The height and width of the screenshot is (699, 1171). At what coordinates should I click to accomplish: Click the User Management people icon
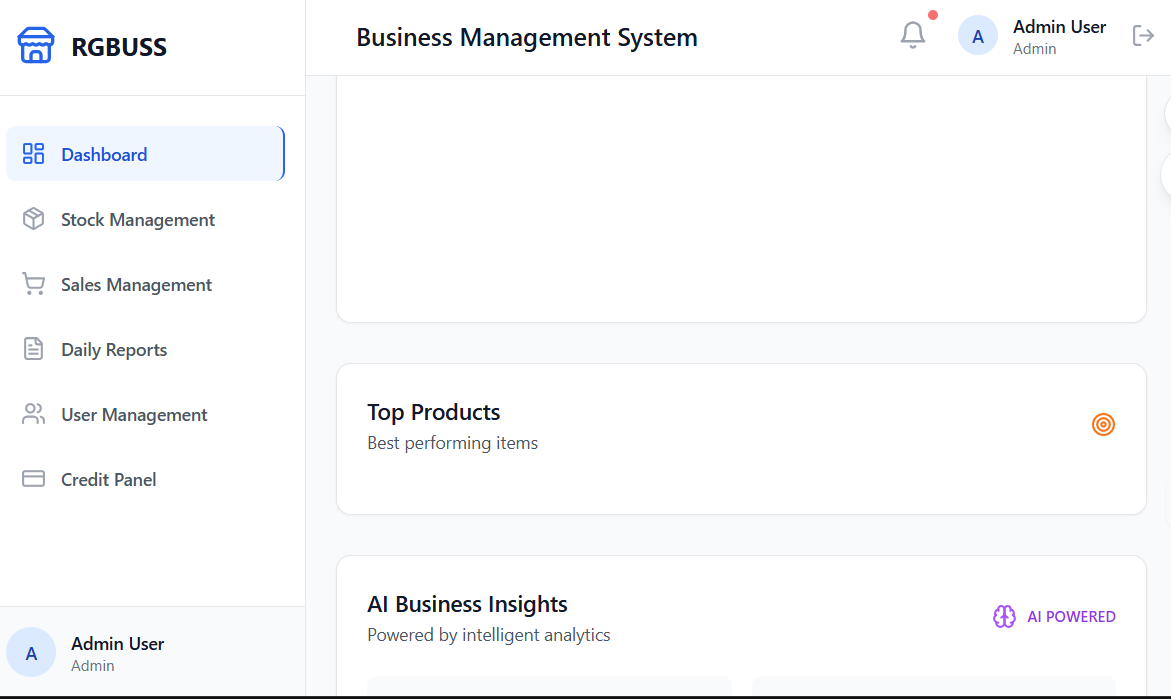pos(34,414)
